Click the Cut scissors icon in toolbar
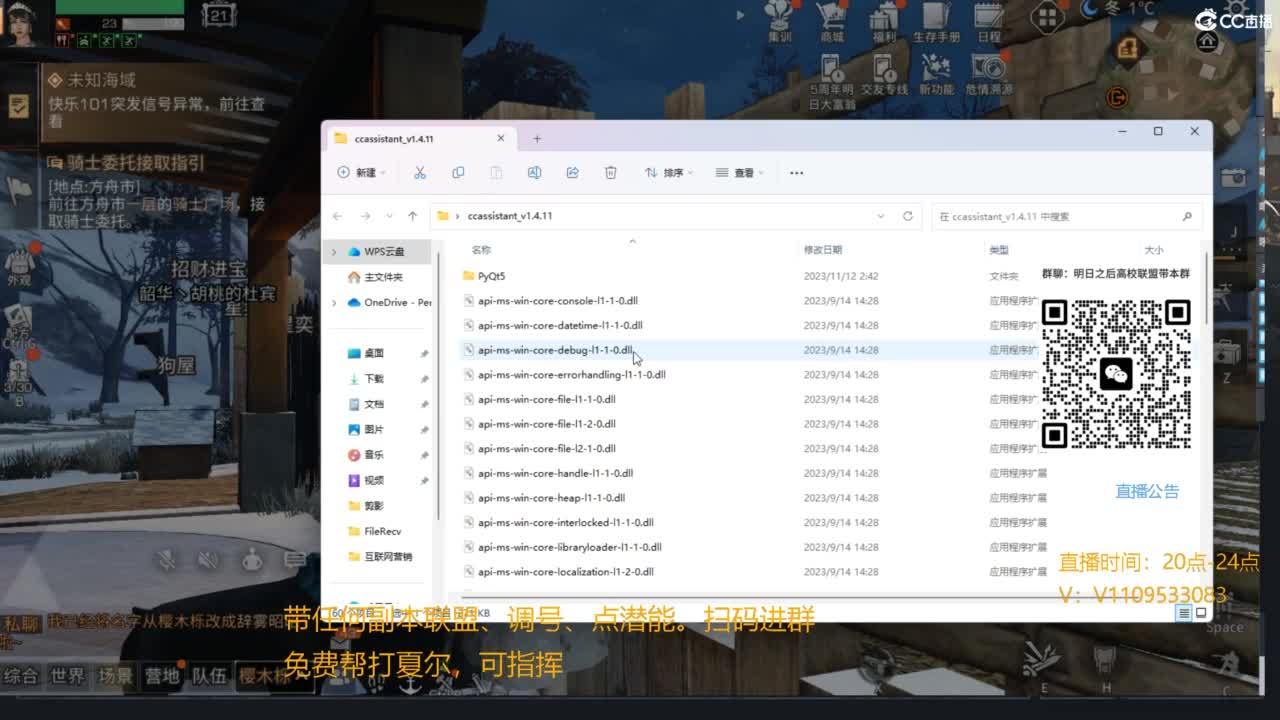 point(420,173)
